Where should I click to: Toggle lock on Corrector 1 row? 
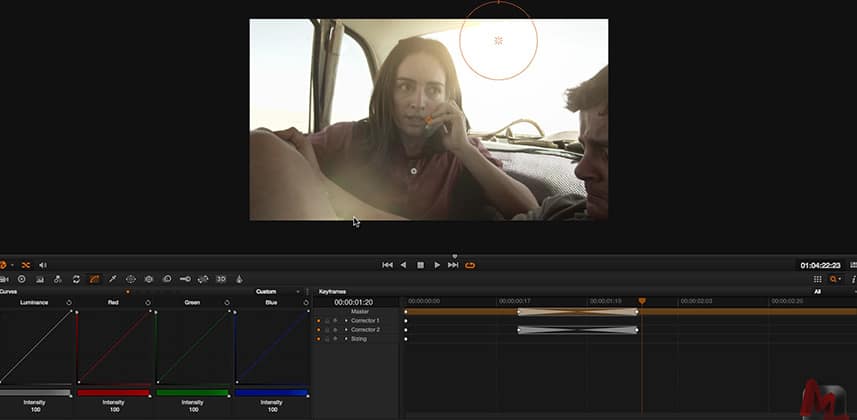click(x=327, y=321)
